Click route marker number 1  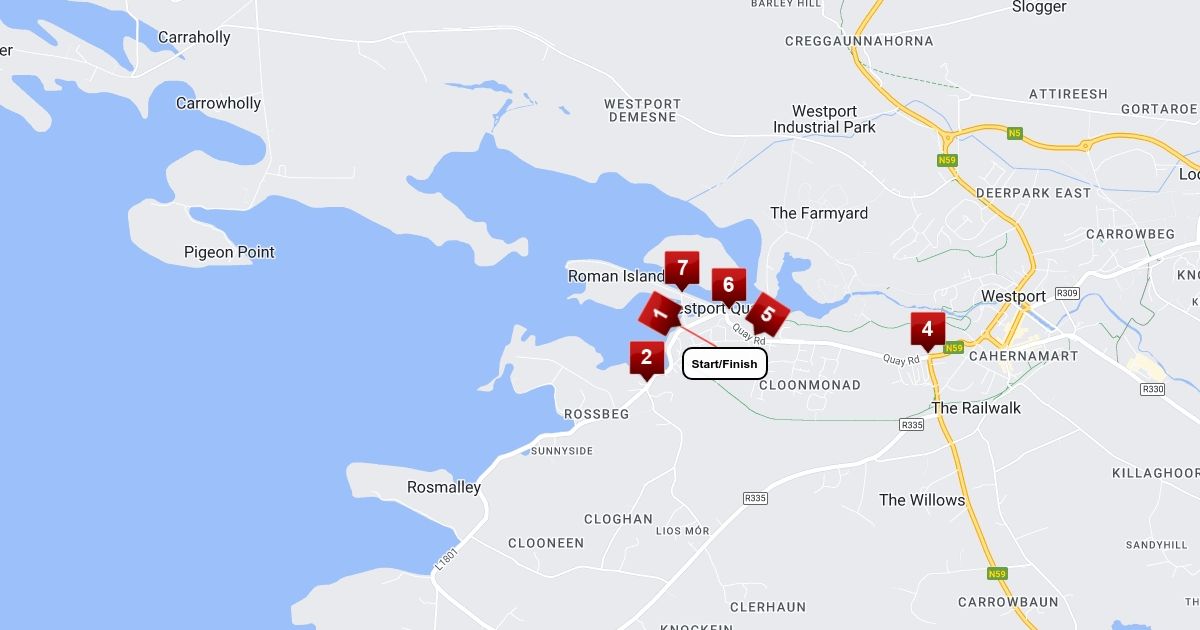pyautogui.click(x=660, y=314)
